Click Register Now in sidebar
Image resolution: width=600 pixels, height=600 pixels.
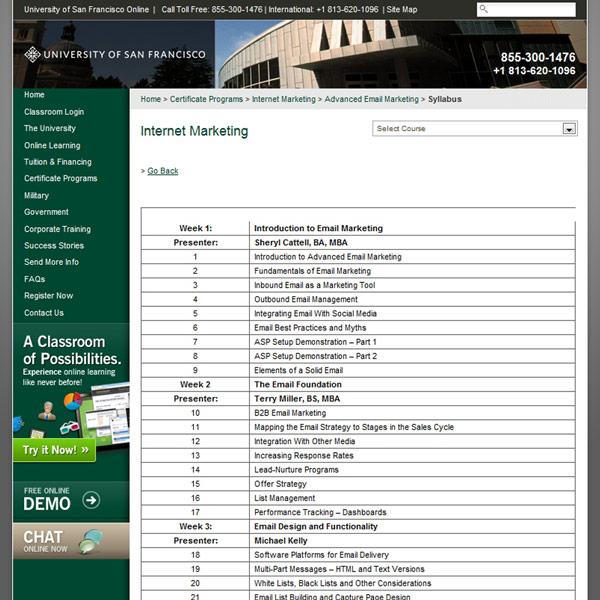point(49,296)
